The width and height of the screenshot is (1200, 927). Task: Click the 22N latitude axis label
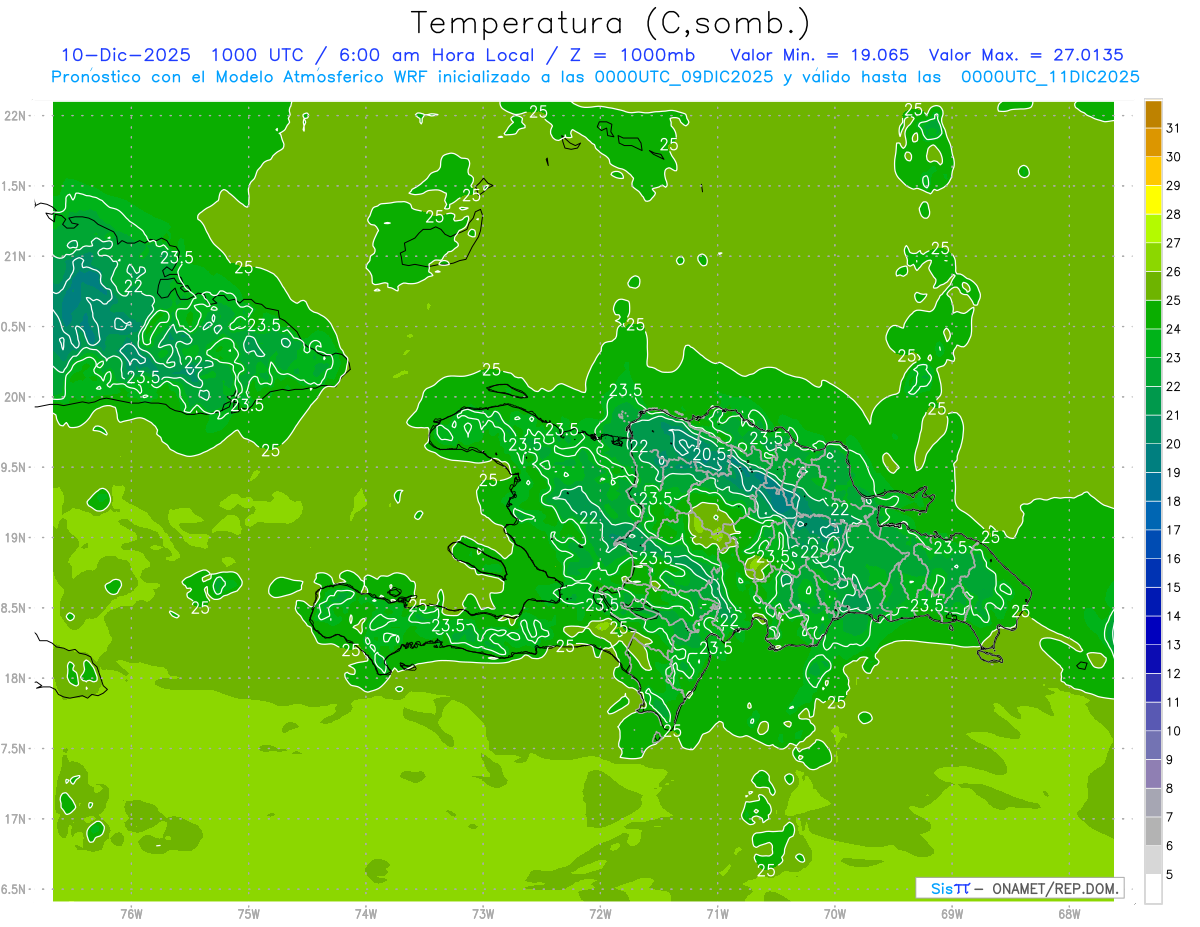point(16,115)
